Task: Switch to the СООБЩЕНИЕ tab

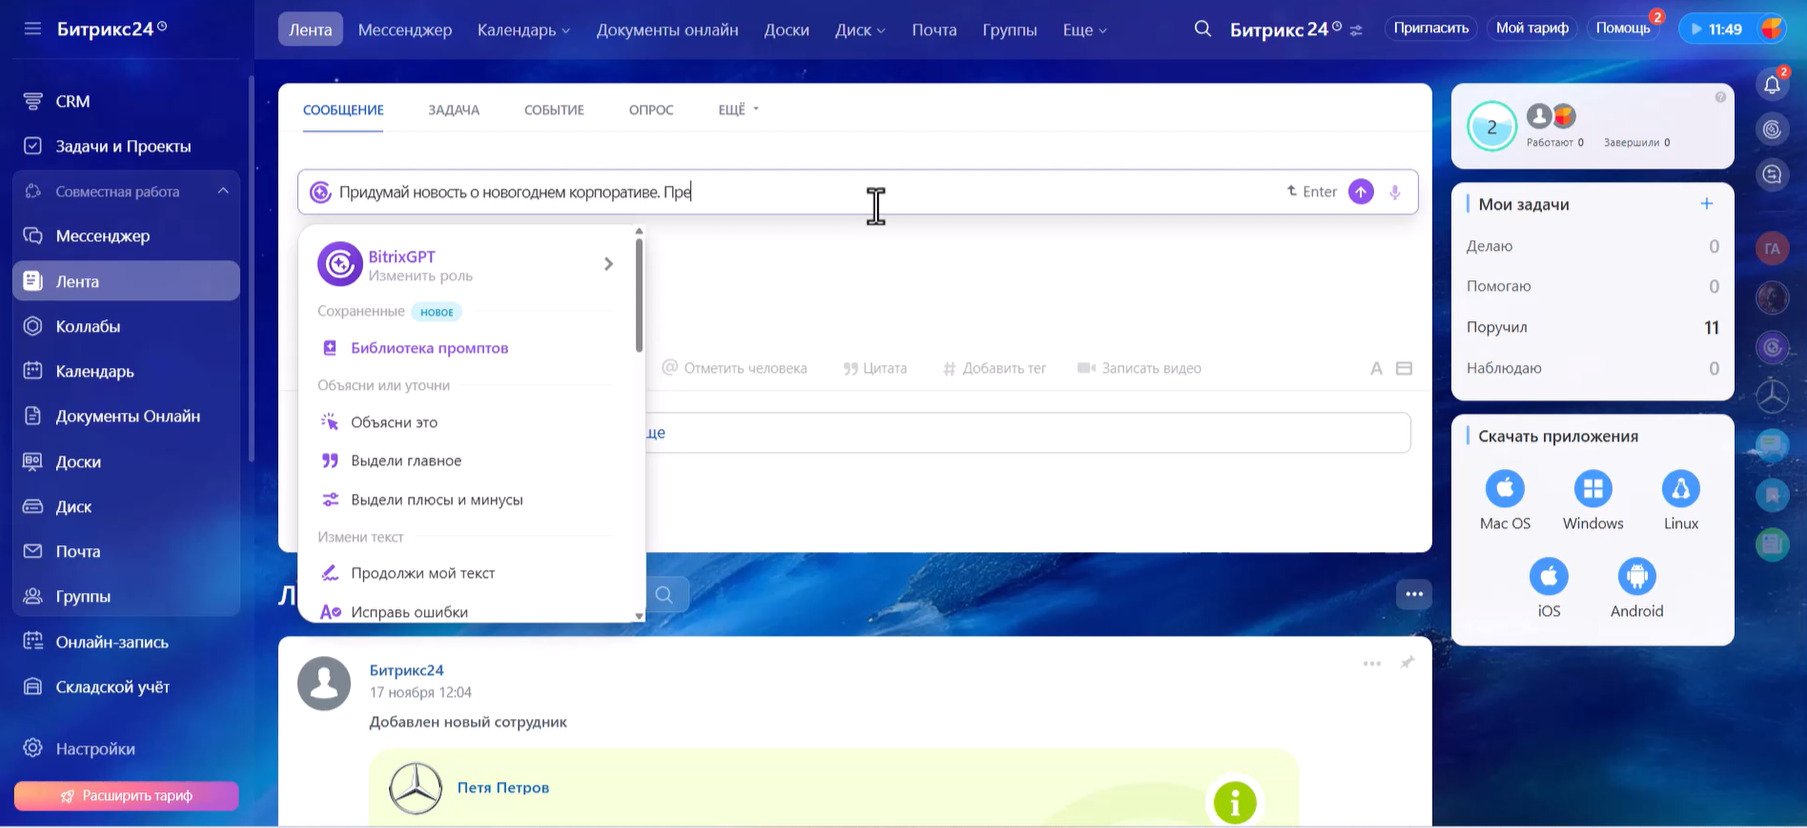Action: (x=343, y=110)
